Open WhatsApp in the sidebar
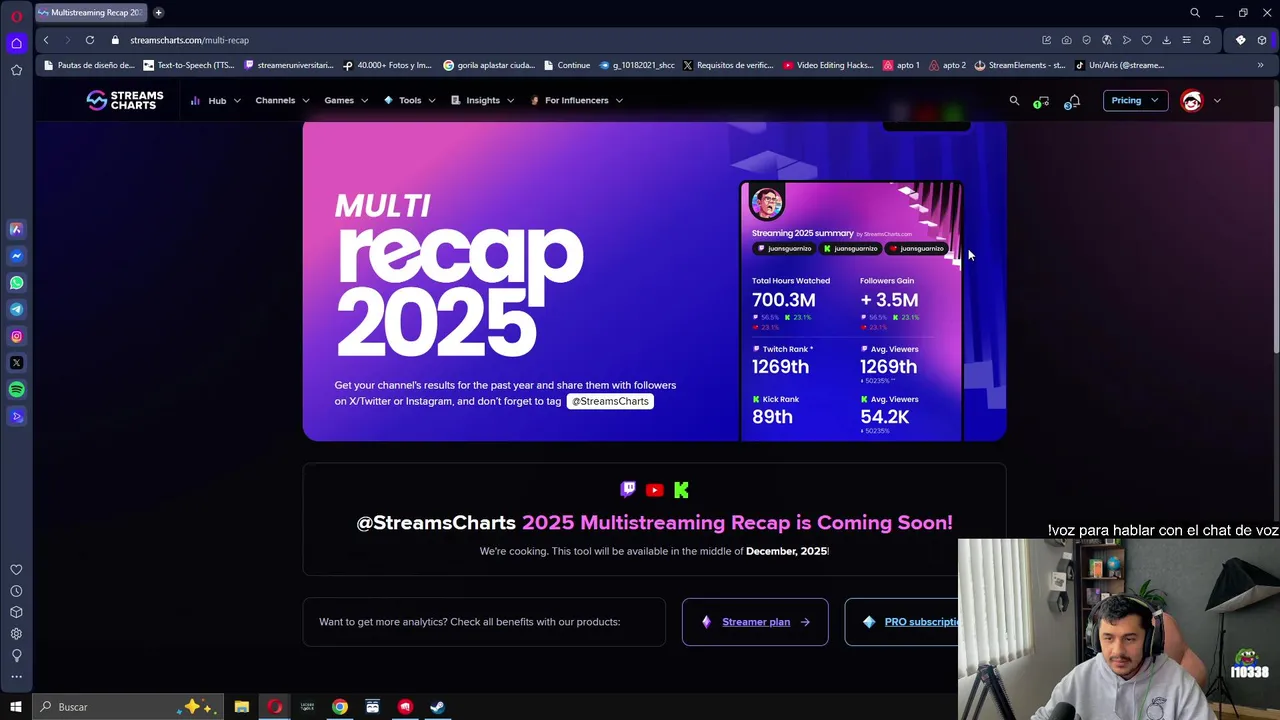The image size is (1280, 720). [x=16, y=283]
